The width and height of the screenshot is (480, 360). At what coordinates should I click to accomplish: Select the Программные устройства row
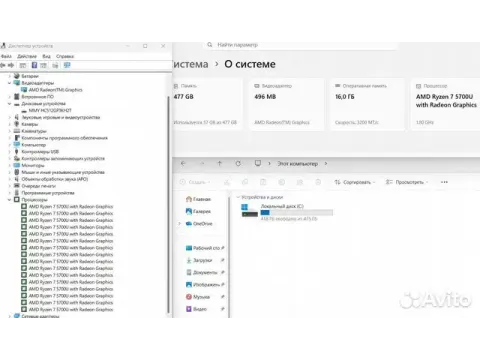click(x=44, y=193)
